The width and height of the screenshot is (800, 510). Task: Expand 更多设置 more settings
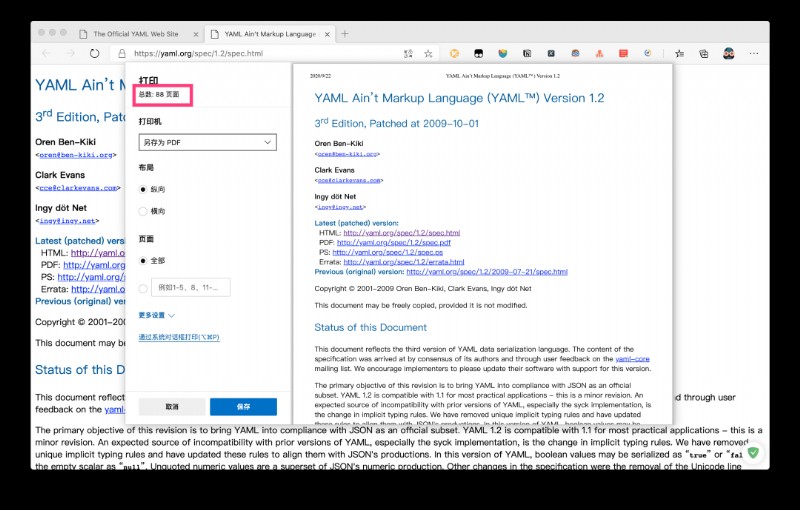pyautogui.click(x=156, y=315)
